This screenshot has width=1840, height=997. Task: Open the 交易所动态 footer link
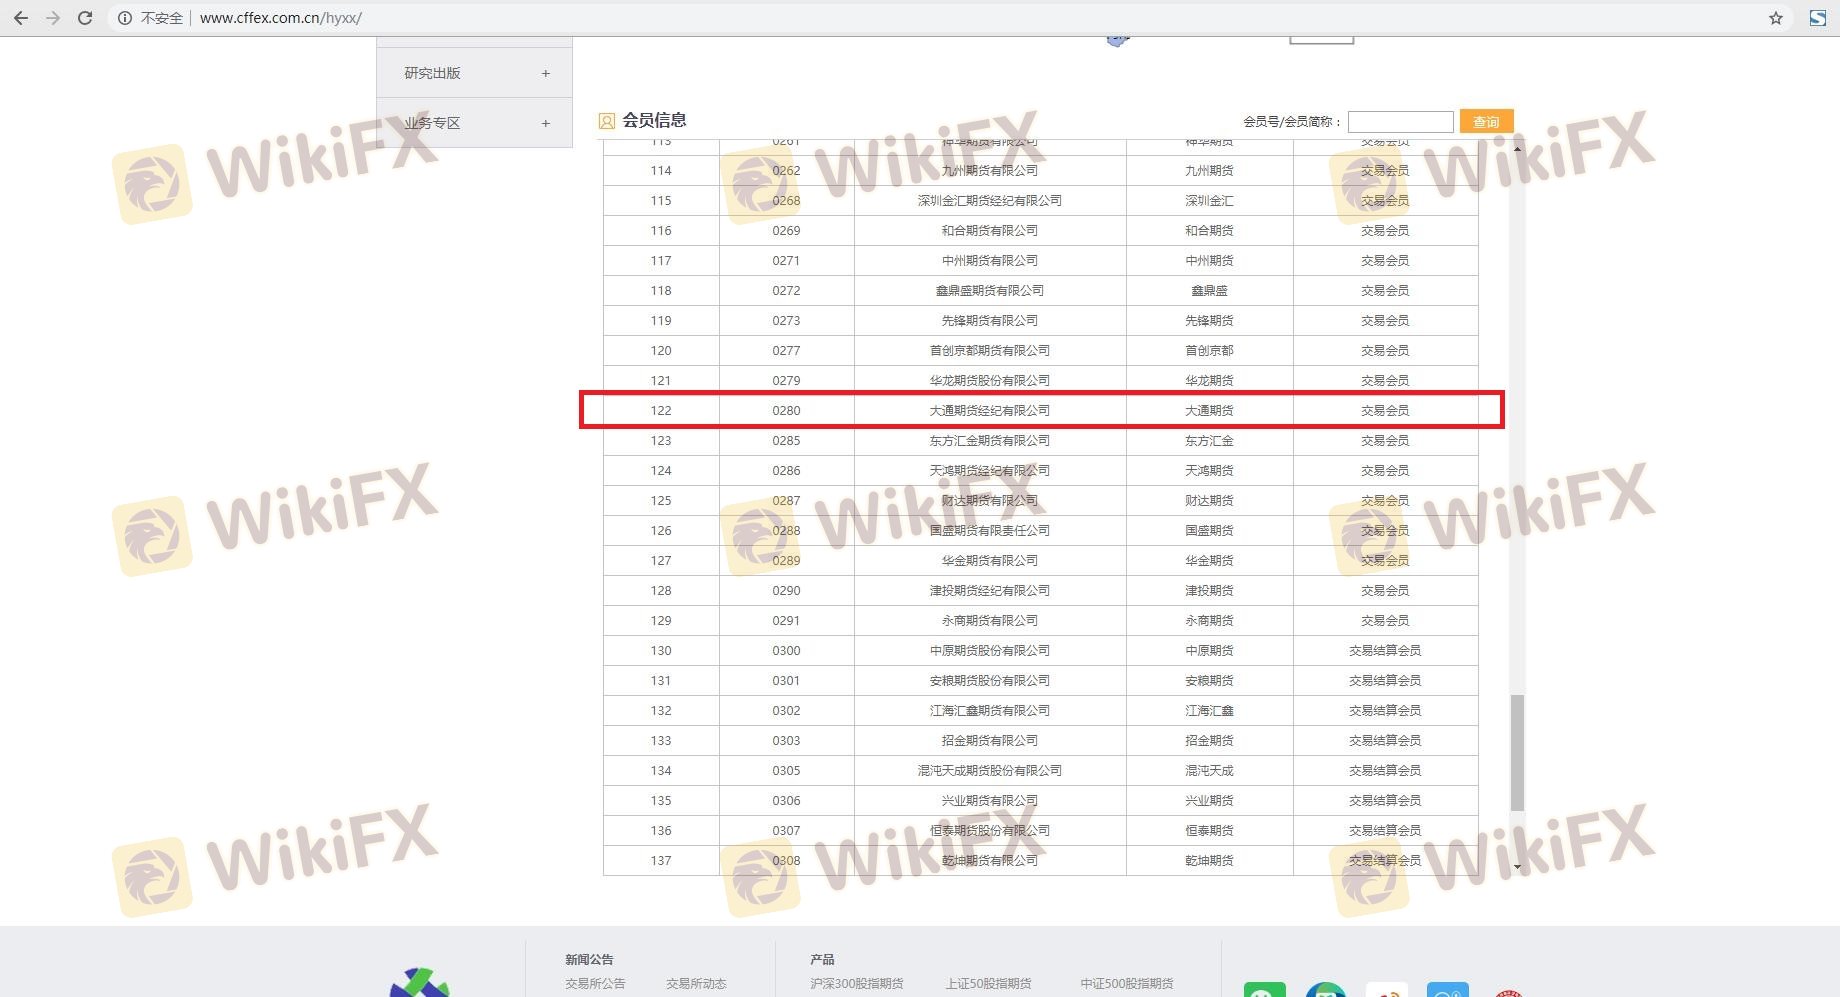[696, 983]
